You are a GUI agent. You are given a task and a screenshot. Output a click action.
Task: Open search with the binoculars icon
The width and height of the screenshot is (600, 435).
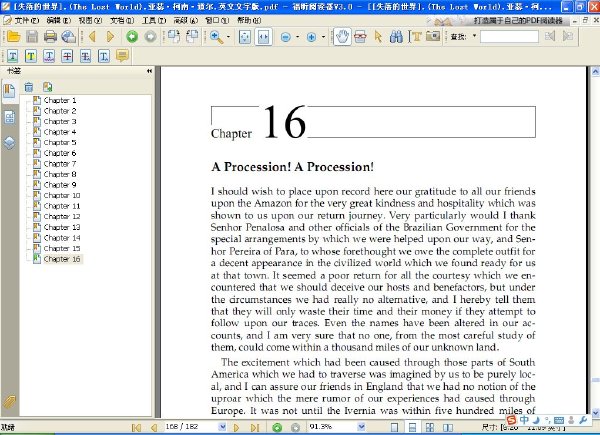click(396, 37)
